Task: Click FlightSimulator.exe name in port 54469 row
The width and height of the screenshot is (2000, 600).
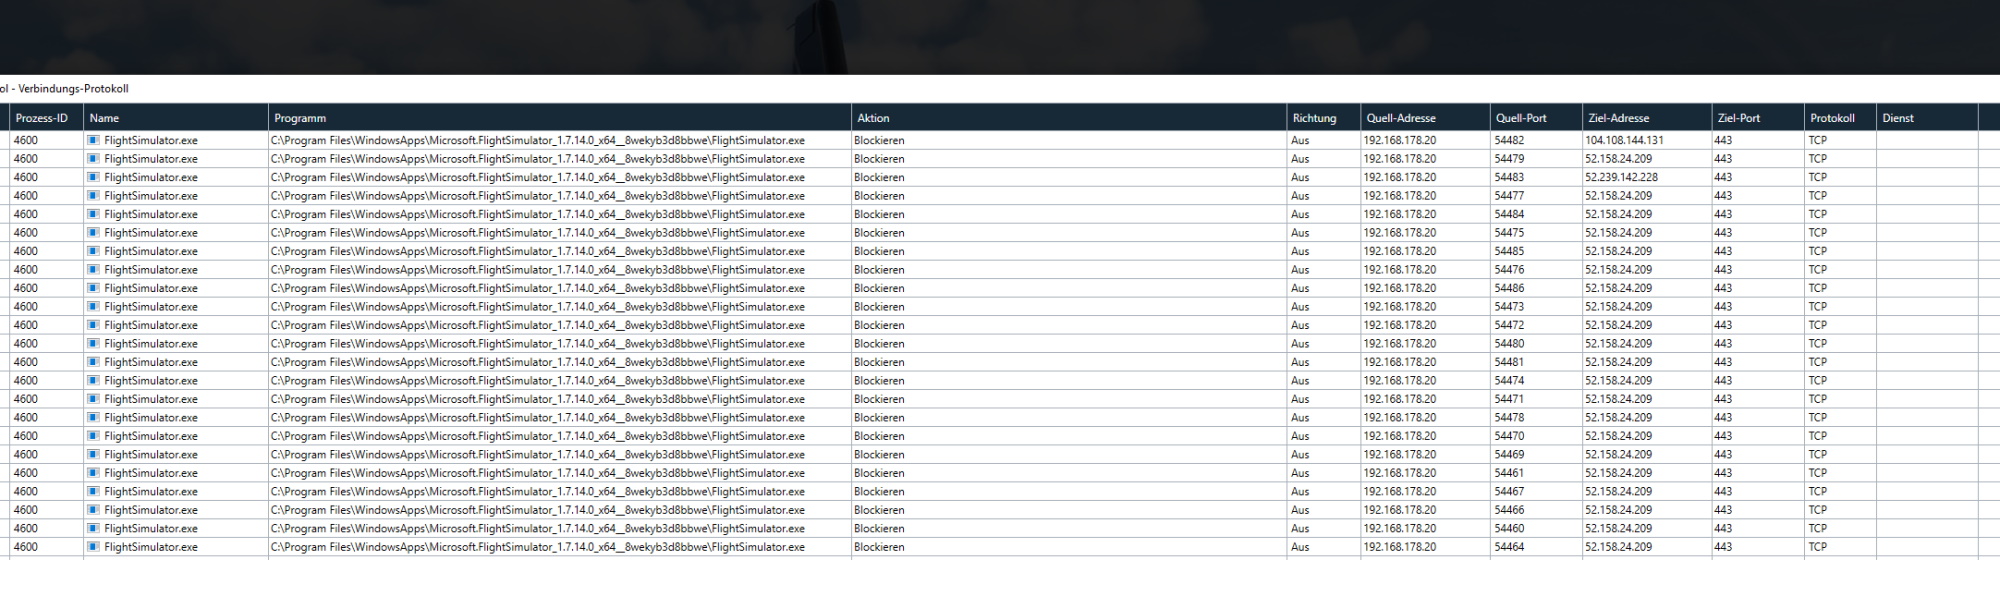Action: [x=151, y=455]
